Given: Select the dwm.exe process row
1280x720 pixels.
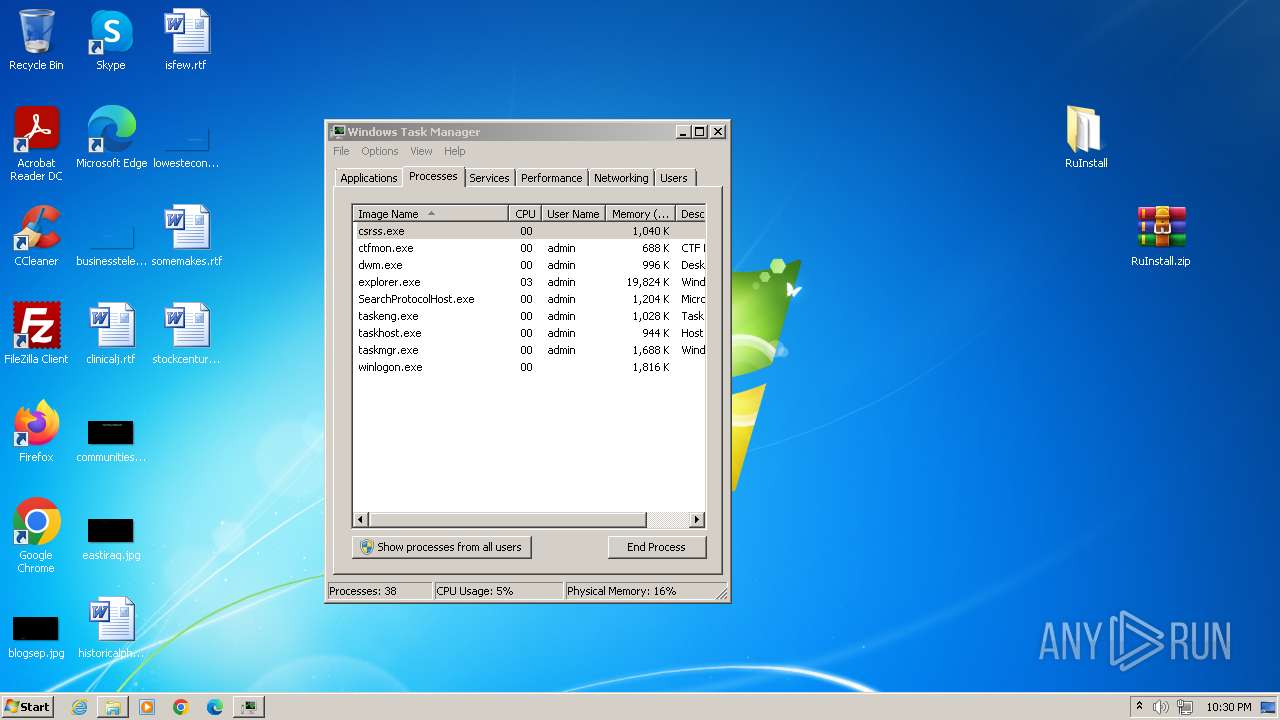Looking at the screenshot, I should pyautogui.click(x=529, y=265).
